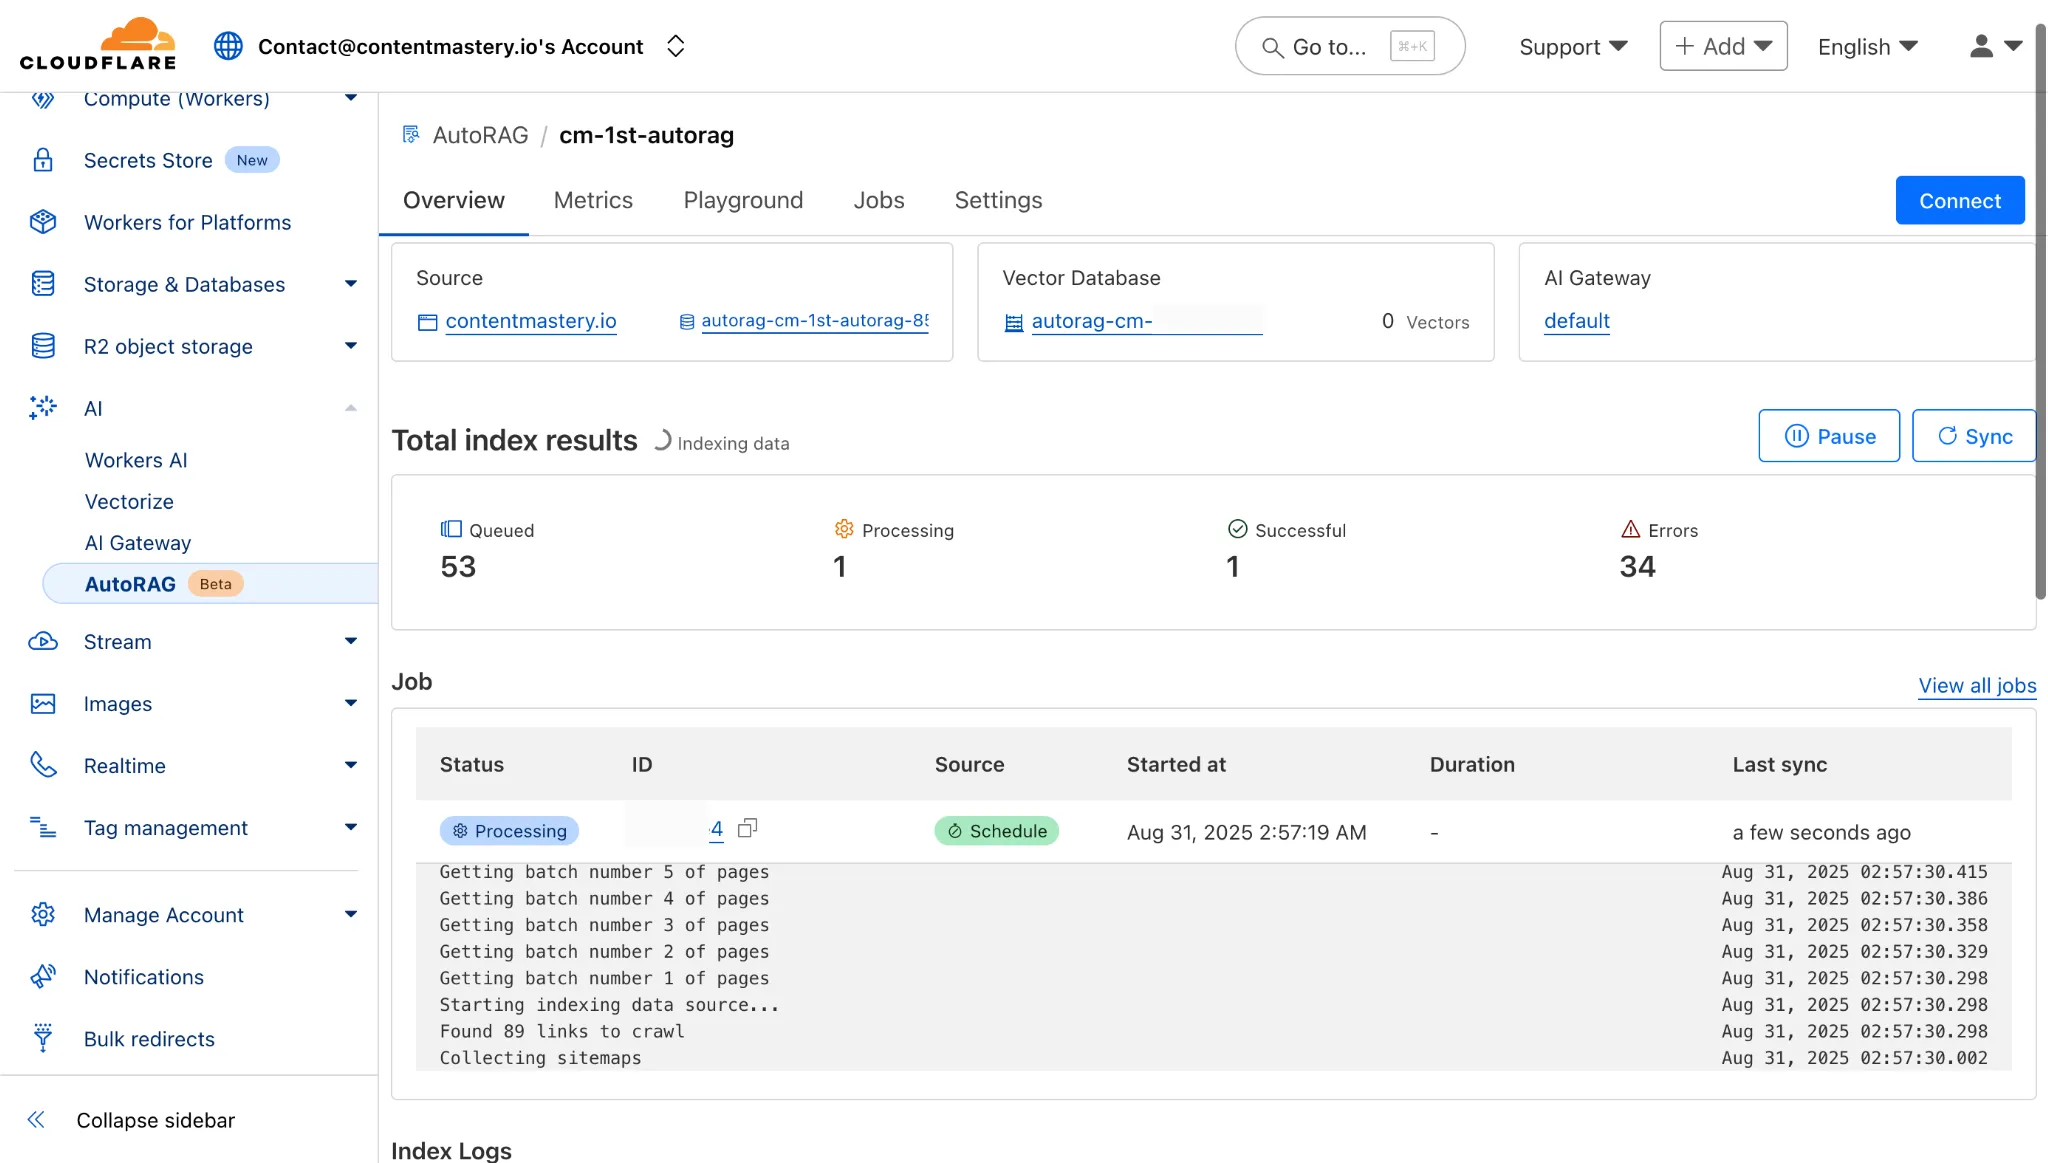Expand the Tag management section
This screenshot has width=2048, height=1163.
(x=350, y=828)
